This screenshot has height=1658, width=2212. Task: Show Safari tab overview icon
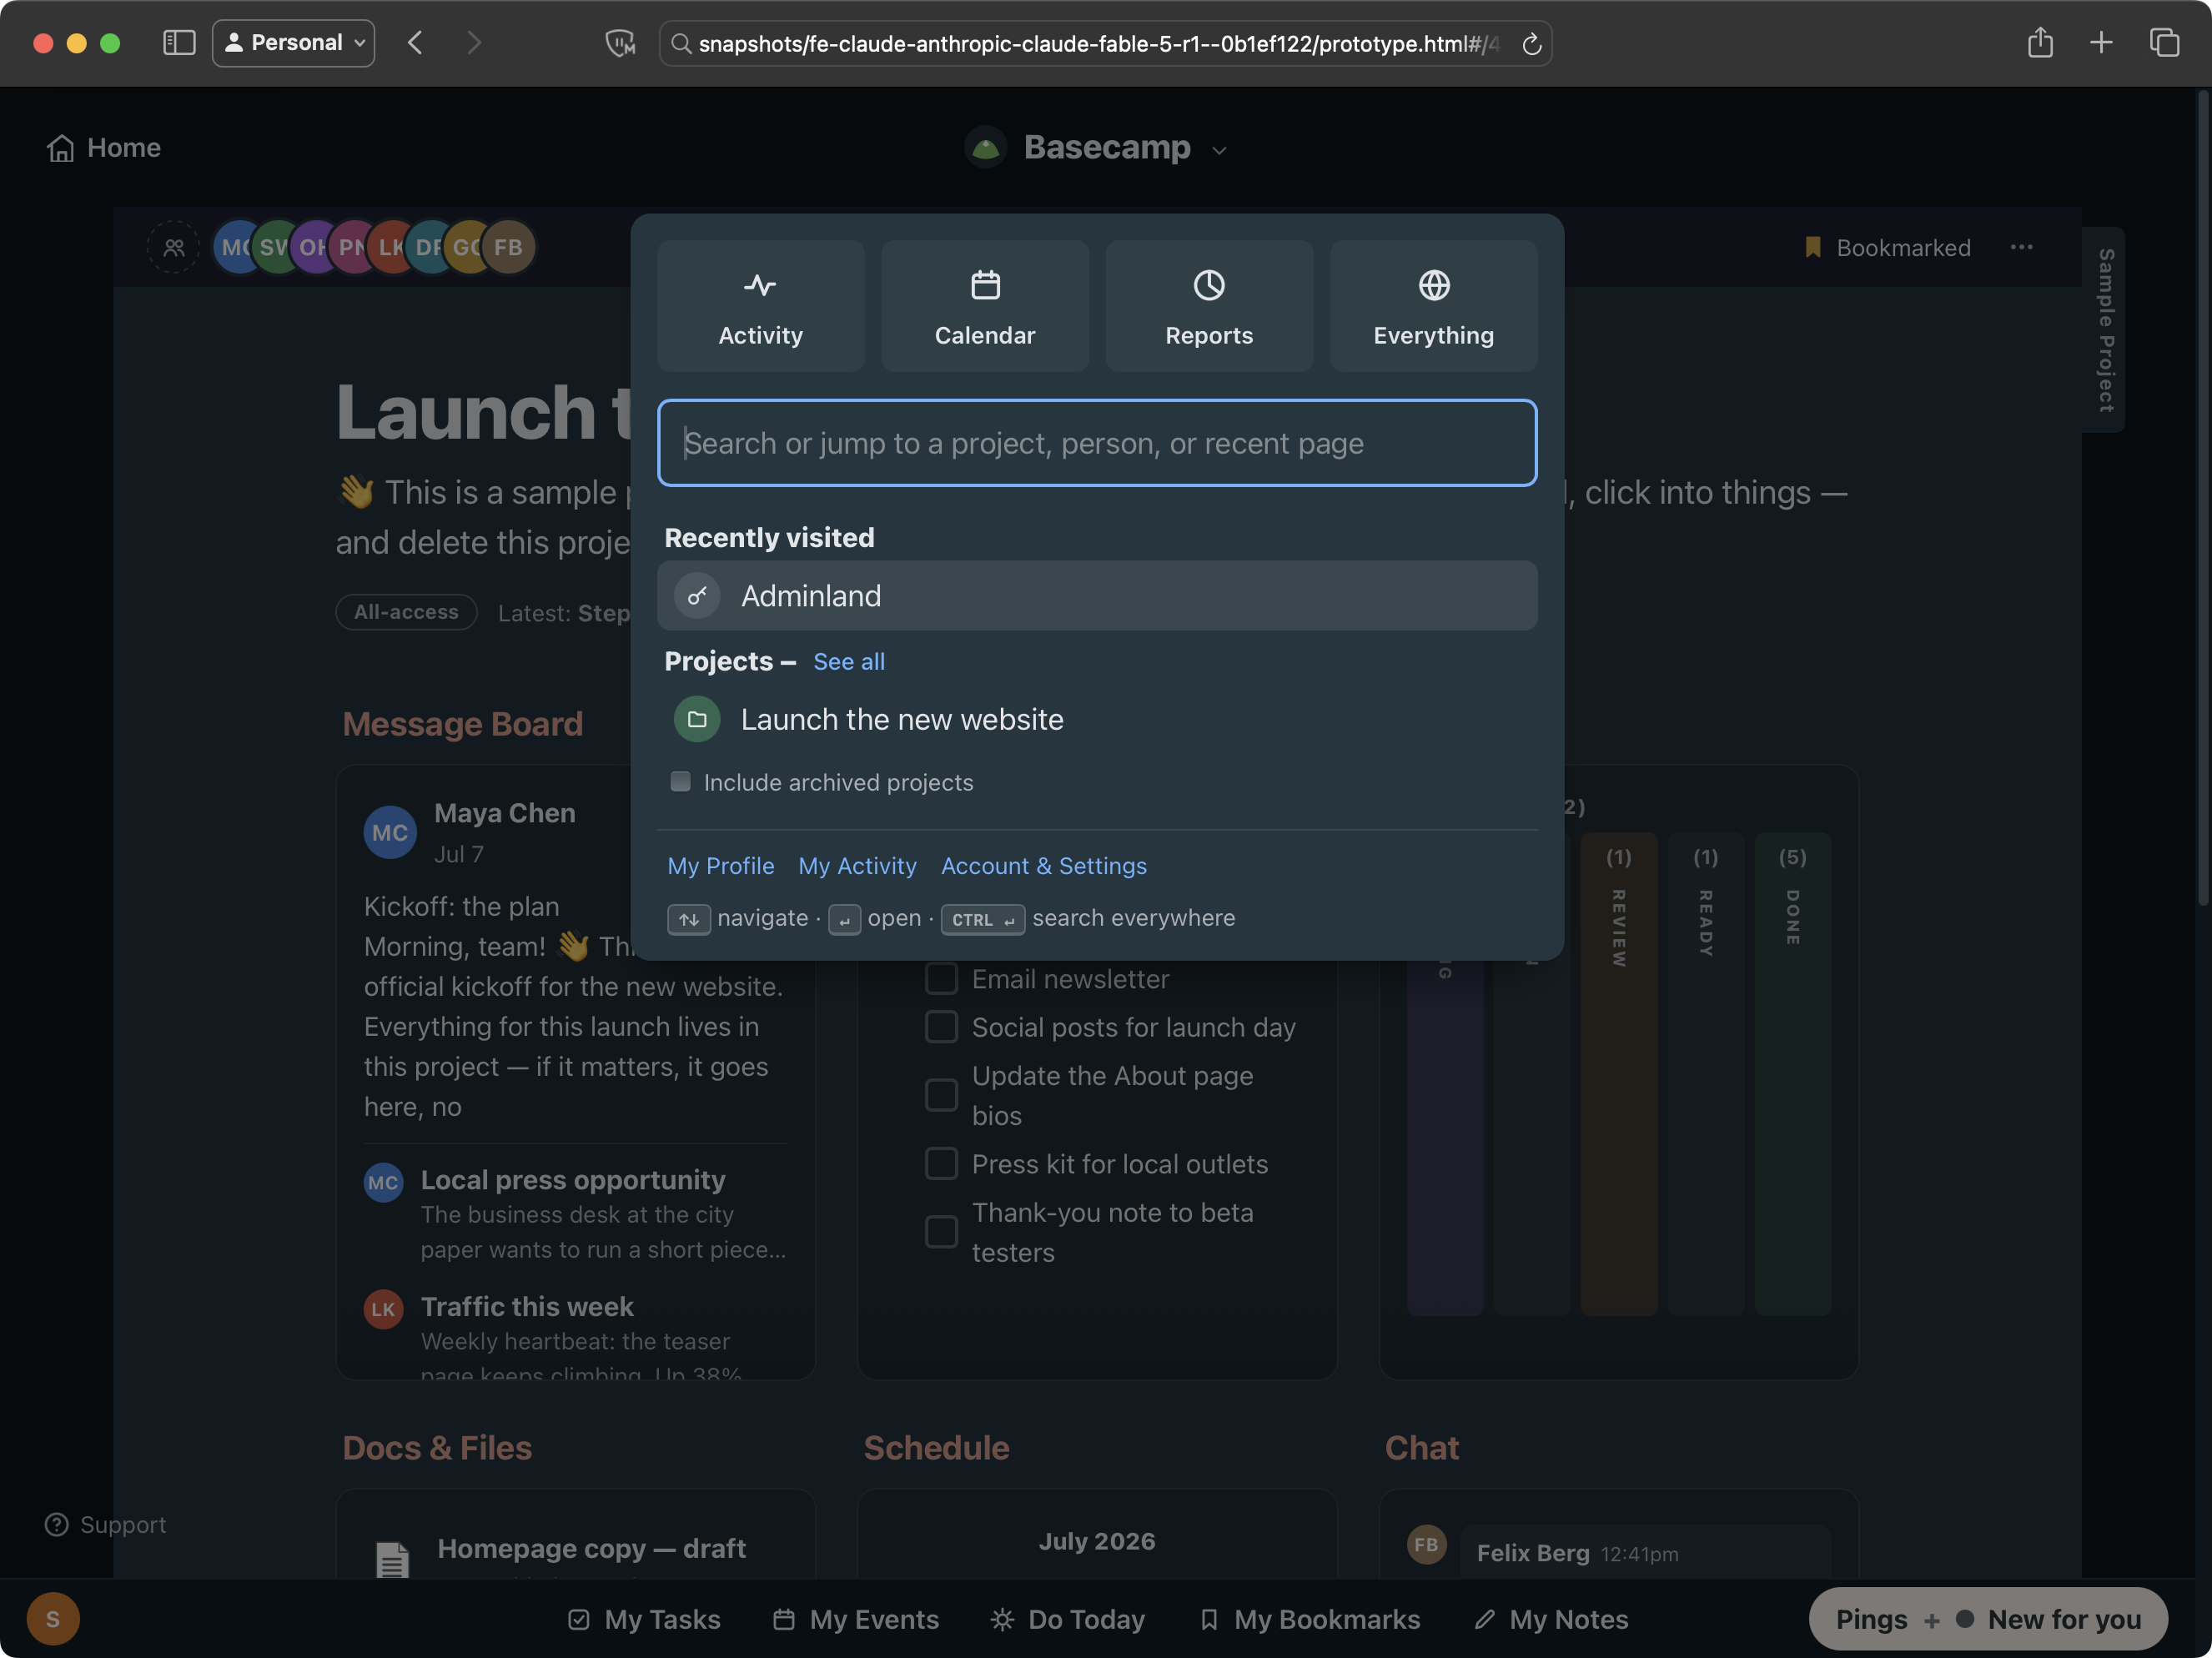point(2164,43)
